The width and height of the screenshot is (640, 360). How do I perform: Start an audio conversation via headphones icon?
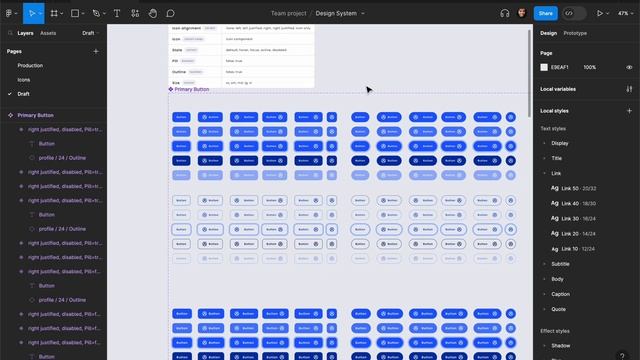coord(504,13)
